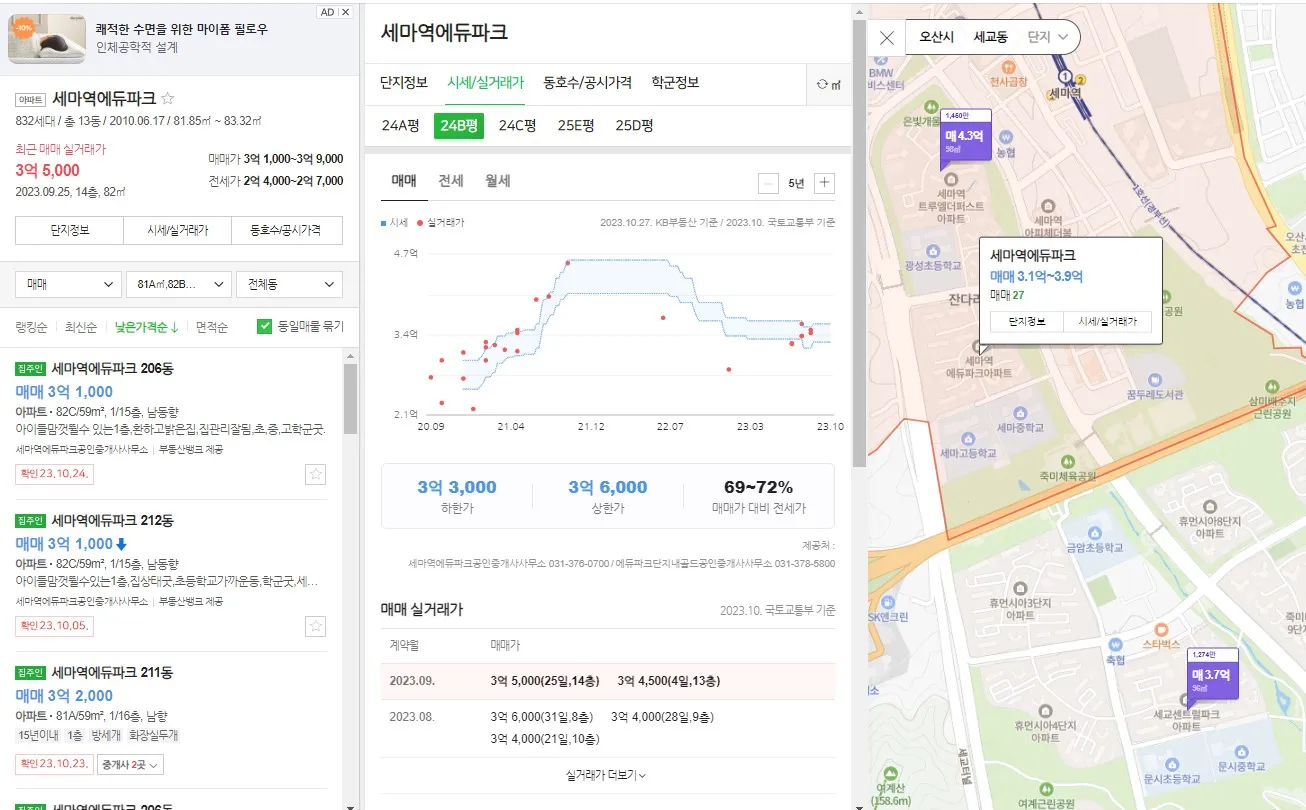Image resolution: width=1306 pixels, height=810 pixels.
Task: Click the AD info badge
Action: 327,12
